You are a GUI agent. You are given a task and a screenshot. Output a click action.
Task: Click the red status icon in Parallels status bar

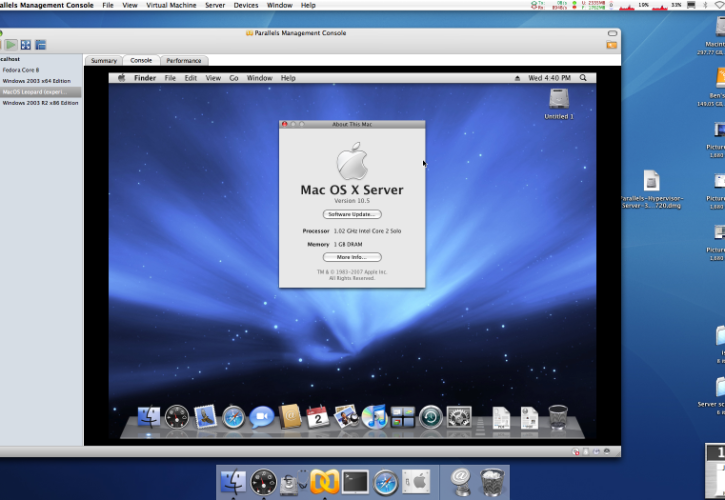575,452
